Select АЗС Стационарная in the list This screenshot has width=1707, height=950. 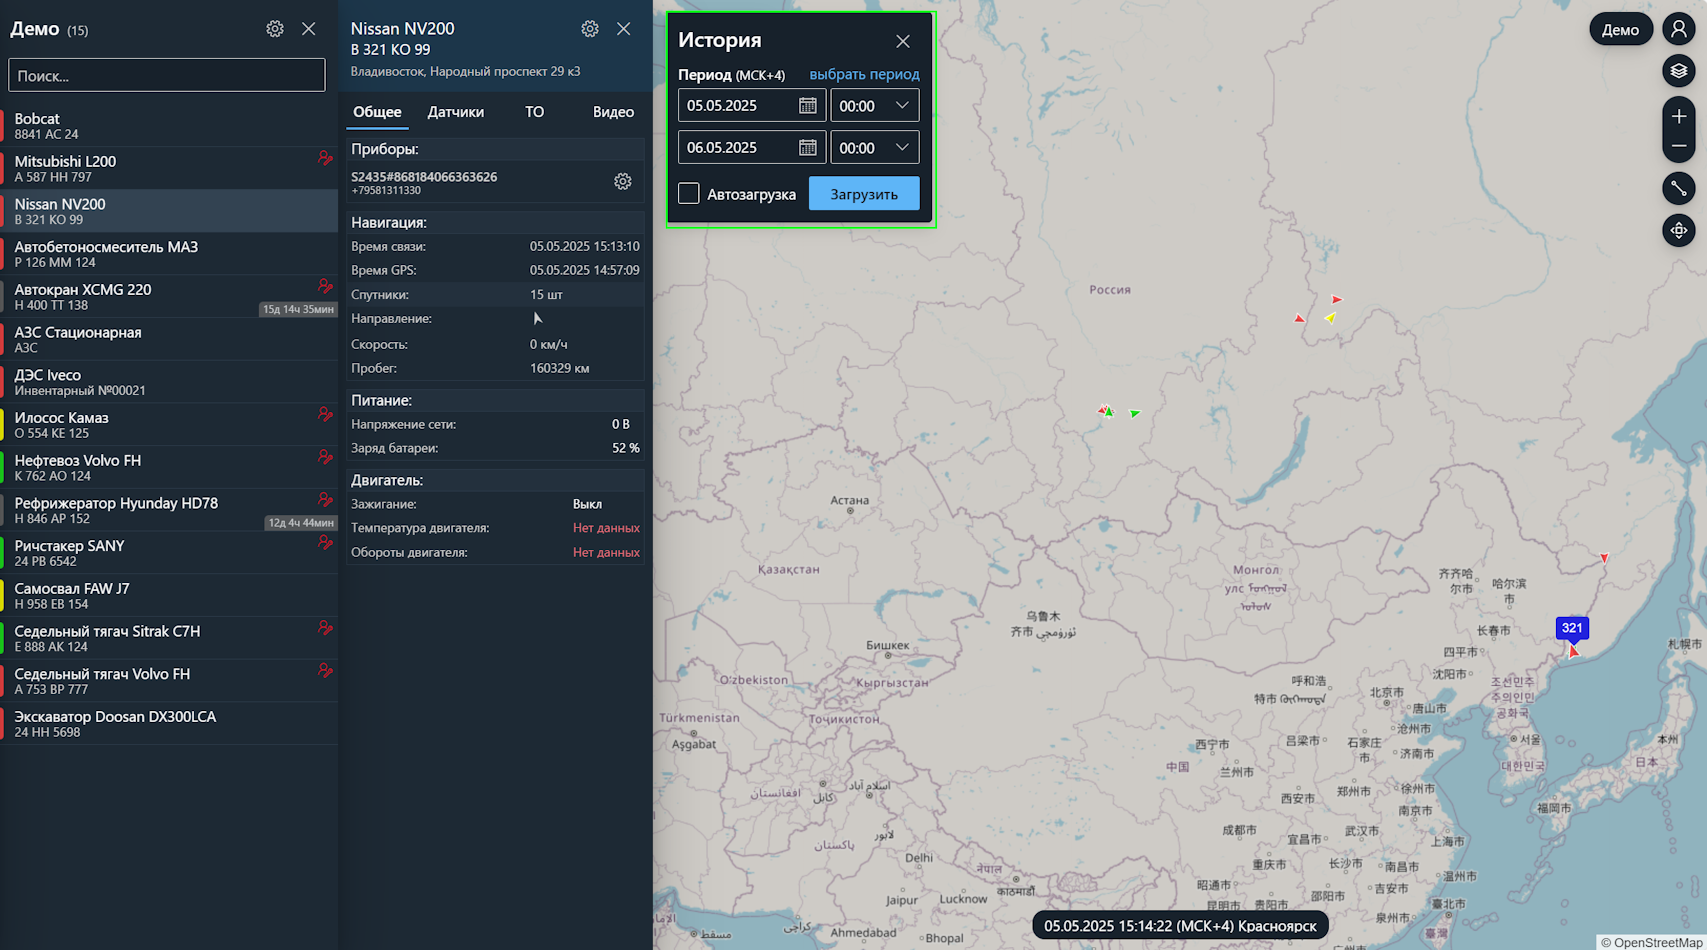pos(169,339)
